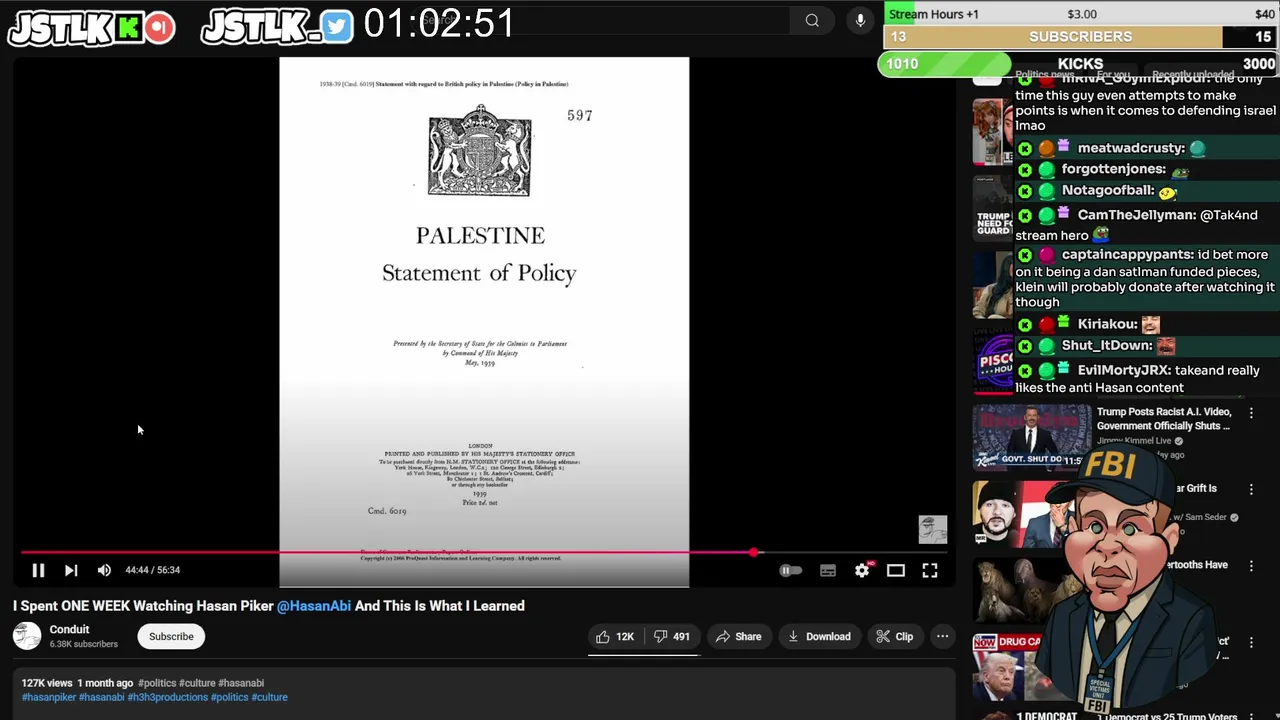1280x720 pixels.
Task: Click the channel watermark in video corner
Action: tap(932, 529)
